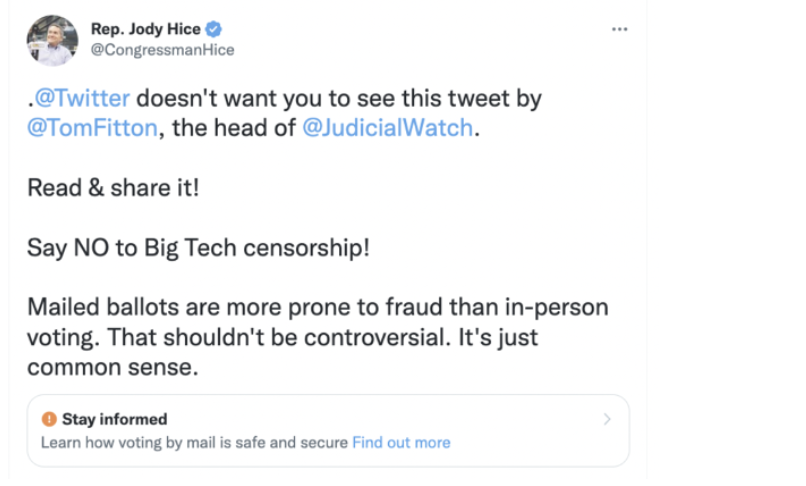Image resolution: width=806 pixels, height=486 pixels.
Task: Open the tweet's three-dot more options menu
Action: point(619,29)
